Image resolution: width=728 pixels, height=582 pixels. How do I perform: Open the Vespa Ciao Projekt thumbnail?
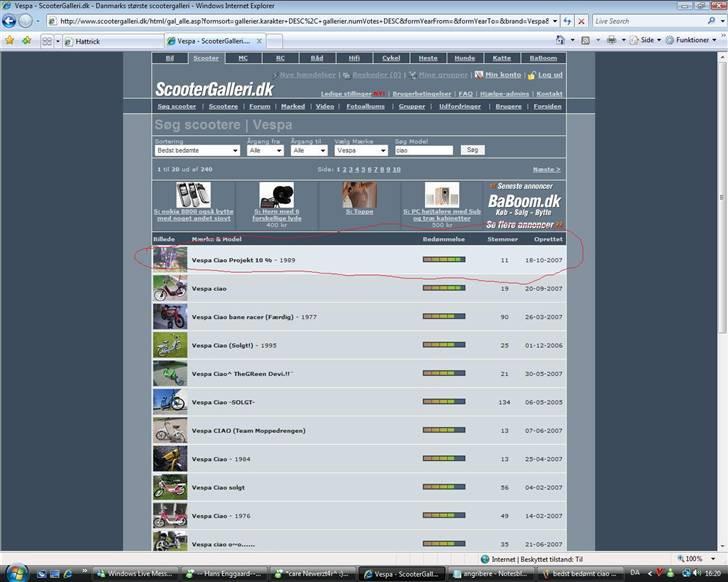point(170,259)
